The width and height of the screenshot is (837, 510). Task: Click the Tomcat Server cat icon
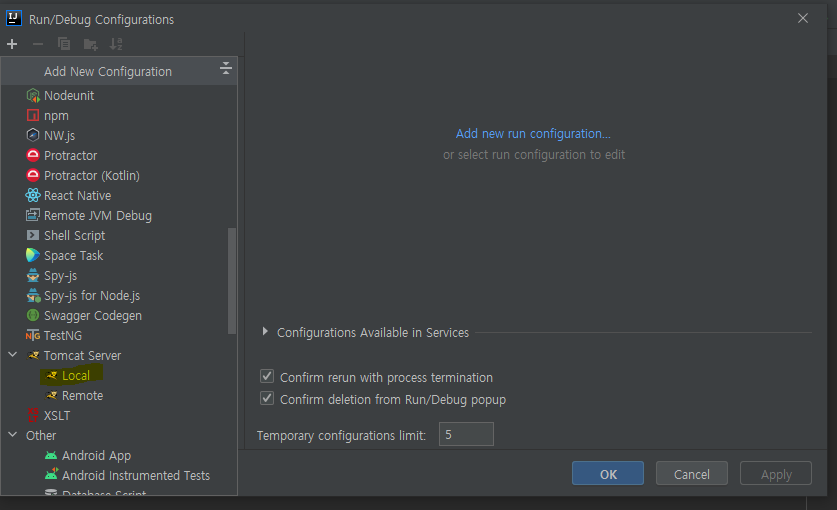[x=33, y=356]
